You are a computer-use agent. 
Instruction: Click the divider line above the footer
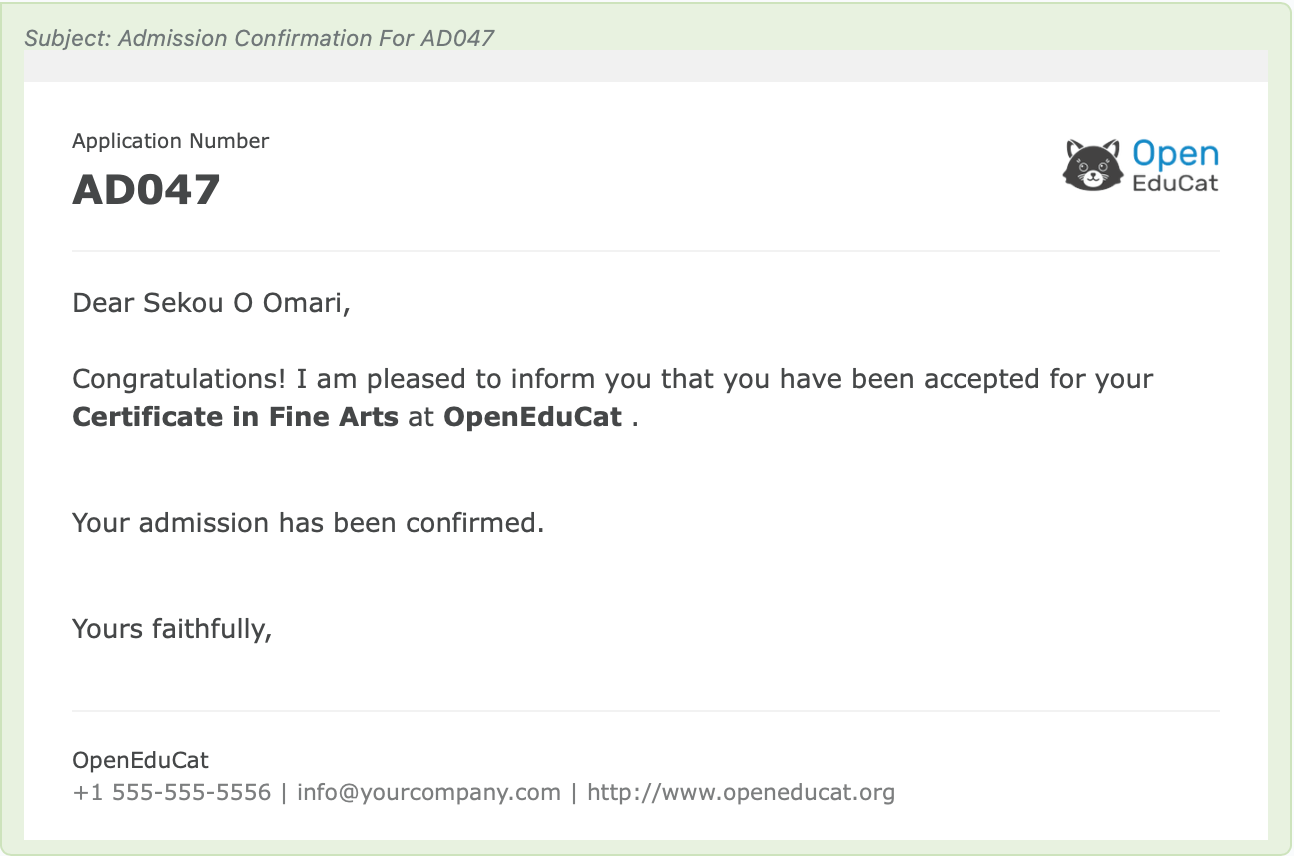646,711
